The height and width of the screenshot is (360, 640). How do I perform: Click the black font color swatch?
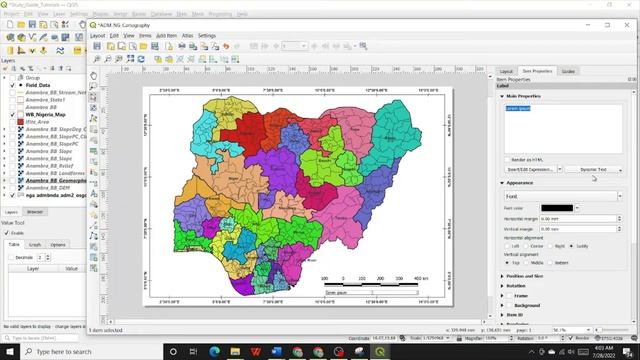(x=557, y=208)
